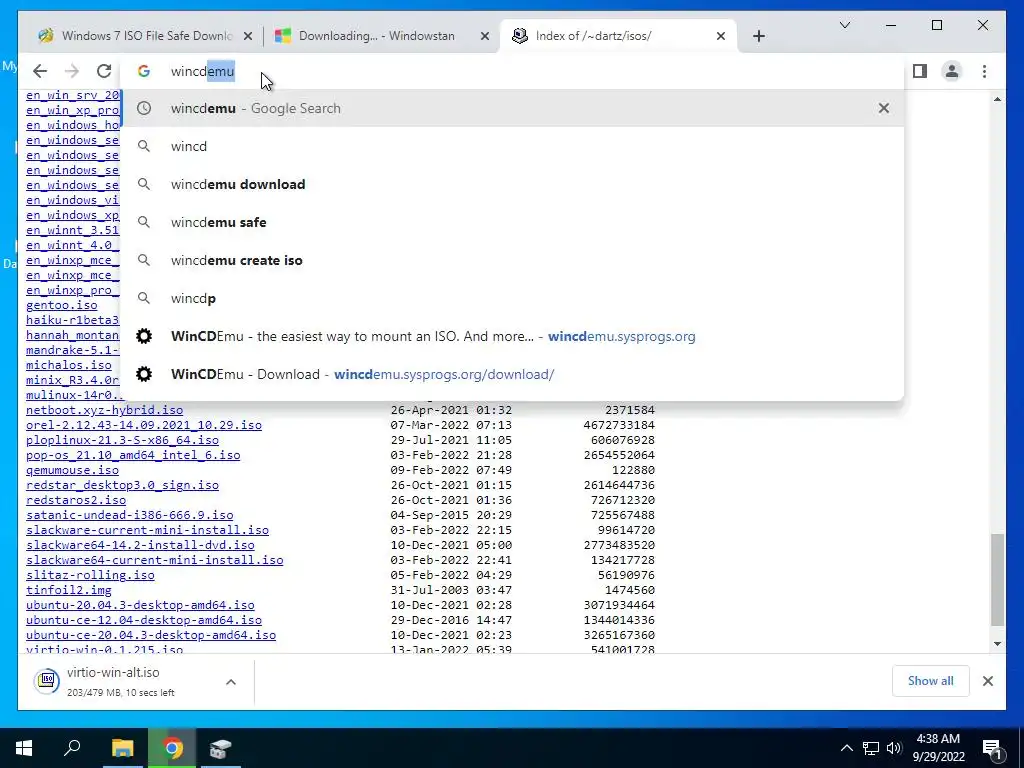Open redstaros2.iso link

76,500
